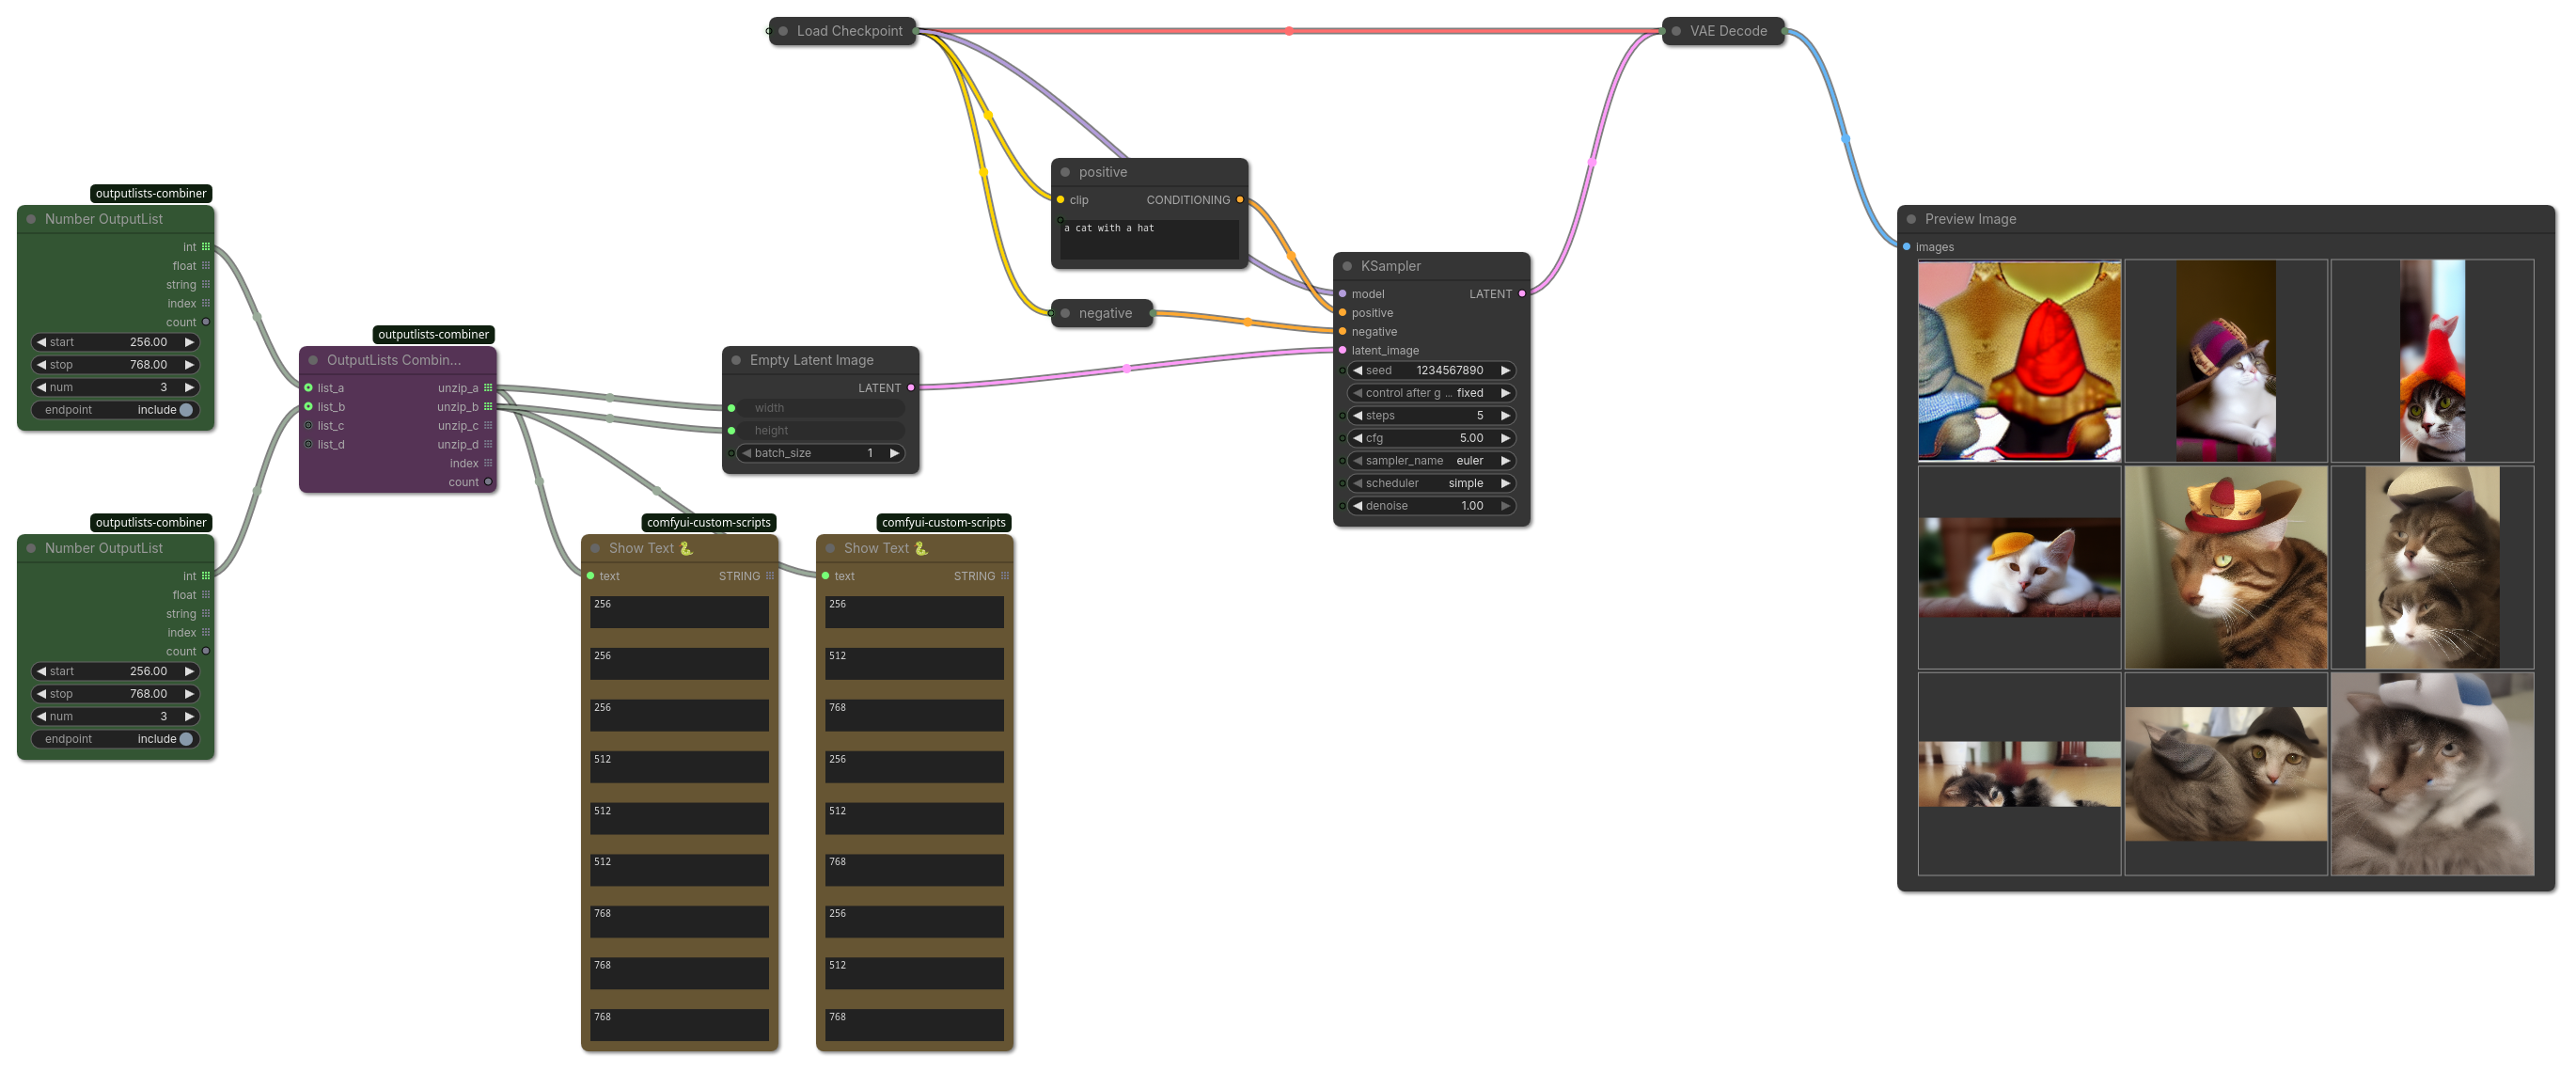Click the combinations node count output socket

pyautogui.click(x=488, y=482)
